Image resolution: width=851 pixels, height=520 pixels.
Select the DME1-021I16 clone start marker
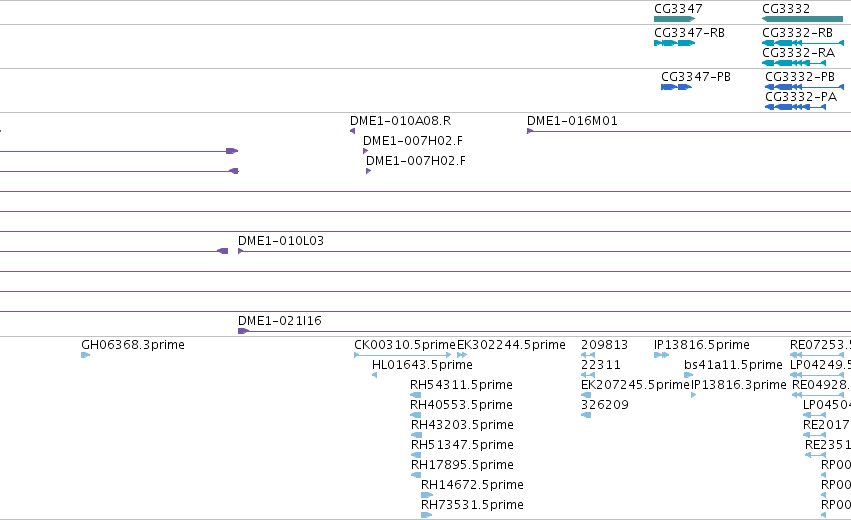tap(243, 331)
